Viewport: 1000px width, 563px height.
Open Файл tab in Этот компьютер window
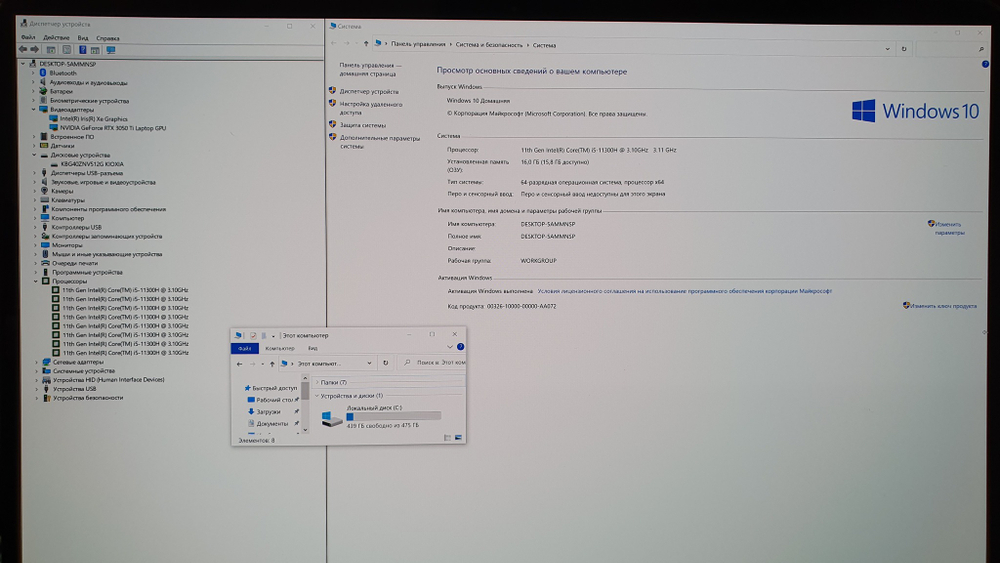click(x=245, y=348)
